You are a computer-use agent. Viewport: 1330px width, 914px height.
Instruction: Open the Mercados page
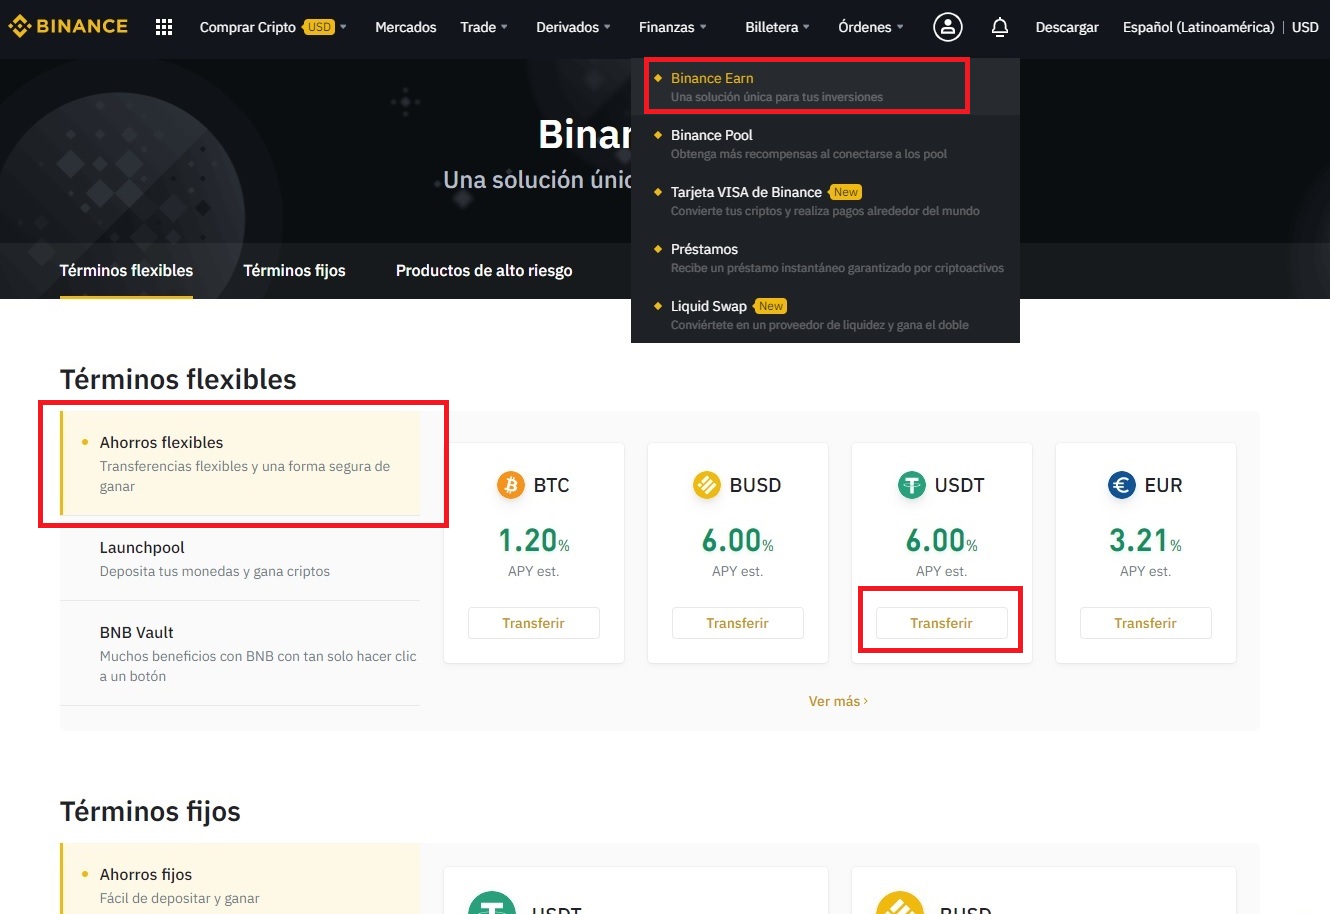(x=406, y=27)
